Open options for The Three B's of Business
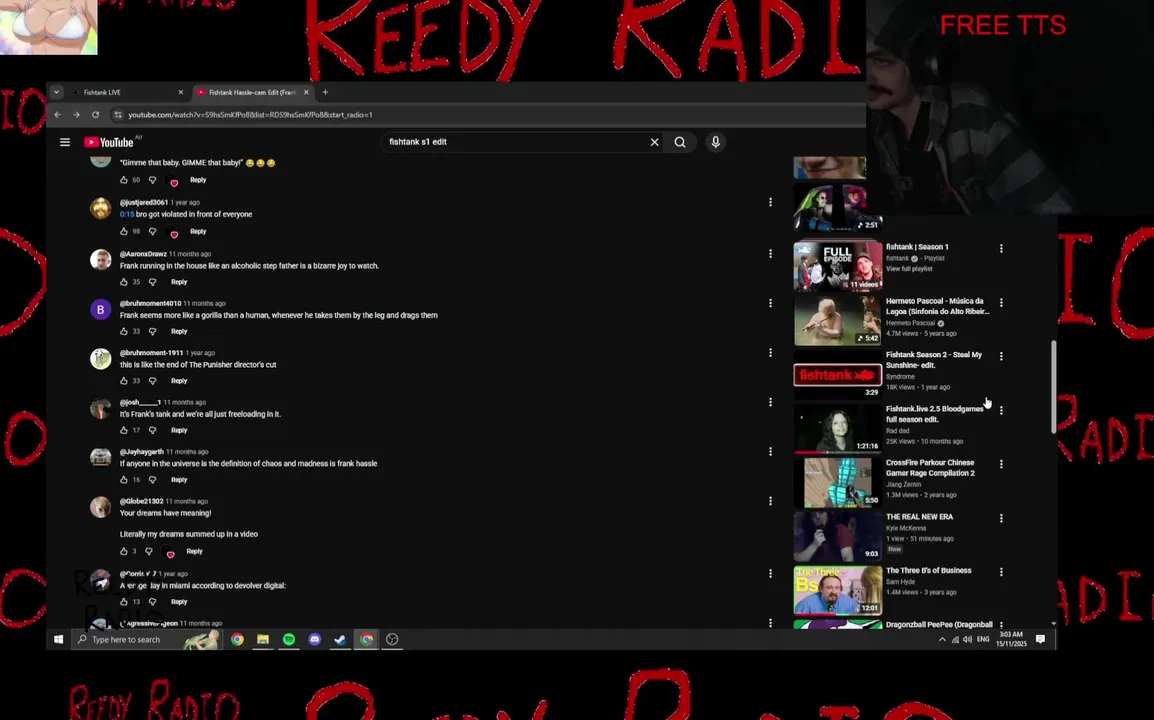Image resolution: width=1154 pixels, height=720 pixels. (x=1001, y=572)
